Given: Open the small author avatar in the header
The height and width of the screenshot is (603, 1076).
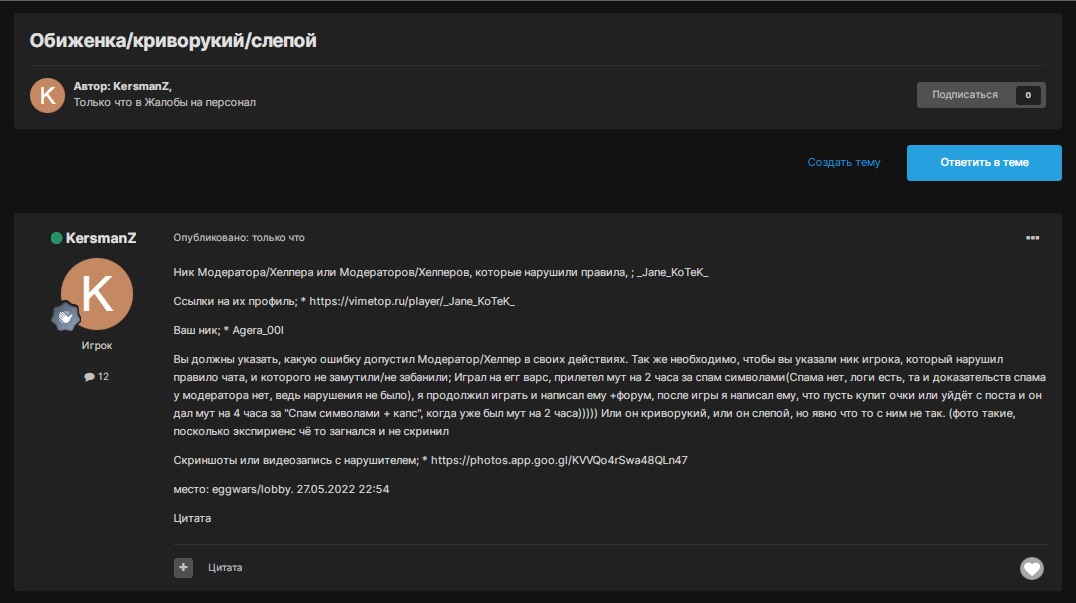Looking at the screenshot, I should 47,95.
